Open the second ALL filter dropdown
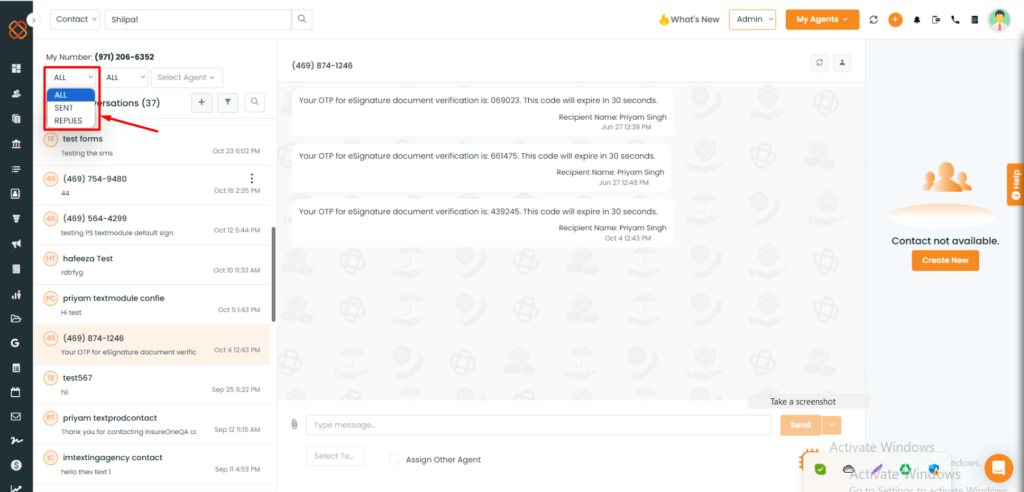Screen dimensions: 1024x492 [124, 77]
